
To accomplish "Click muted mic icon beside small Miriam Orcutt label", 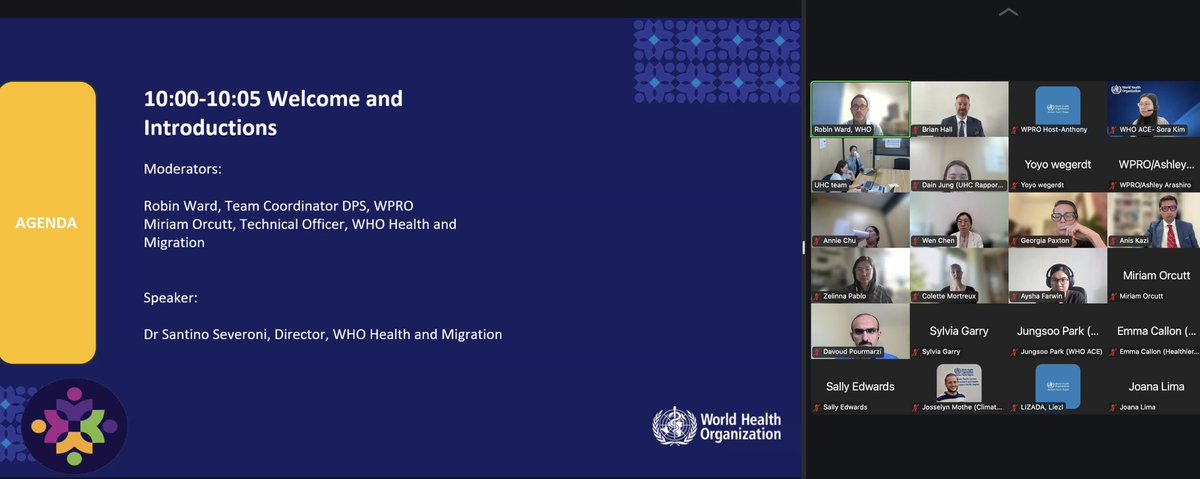I will [x=1113, y=296].
